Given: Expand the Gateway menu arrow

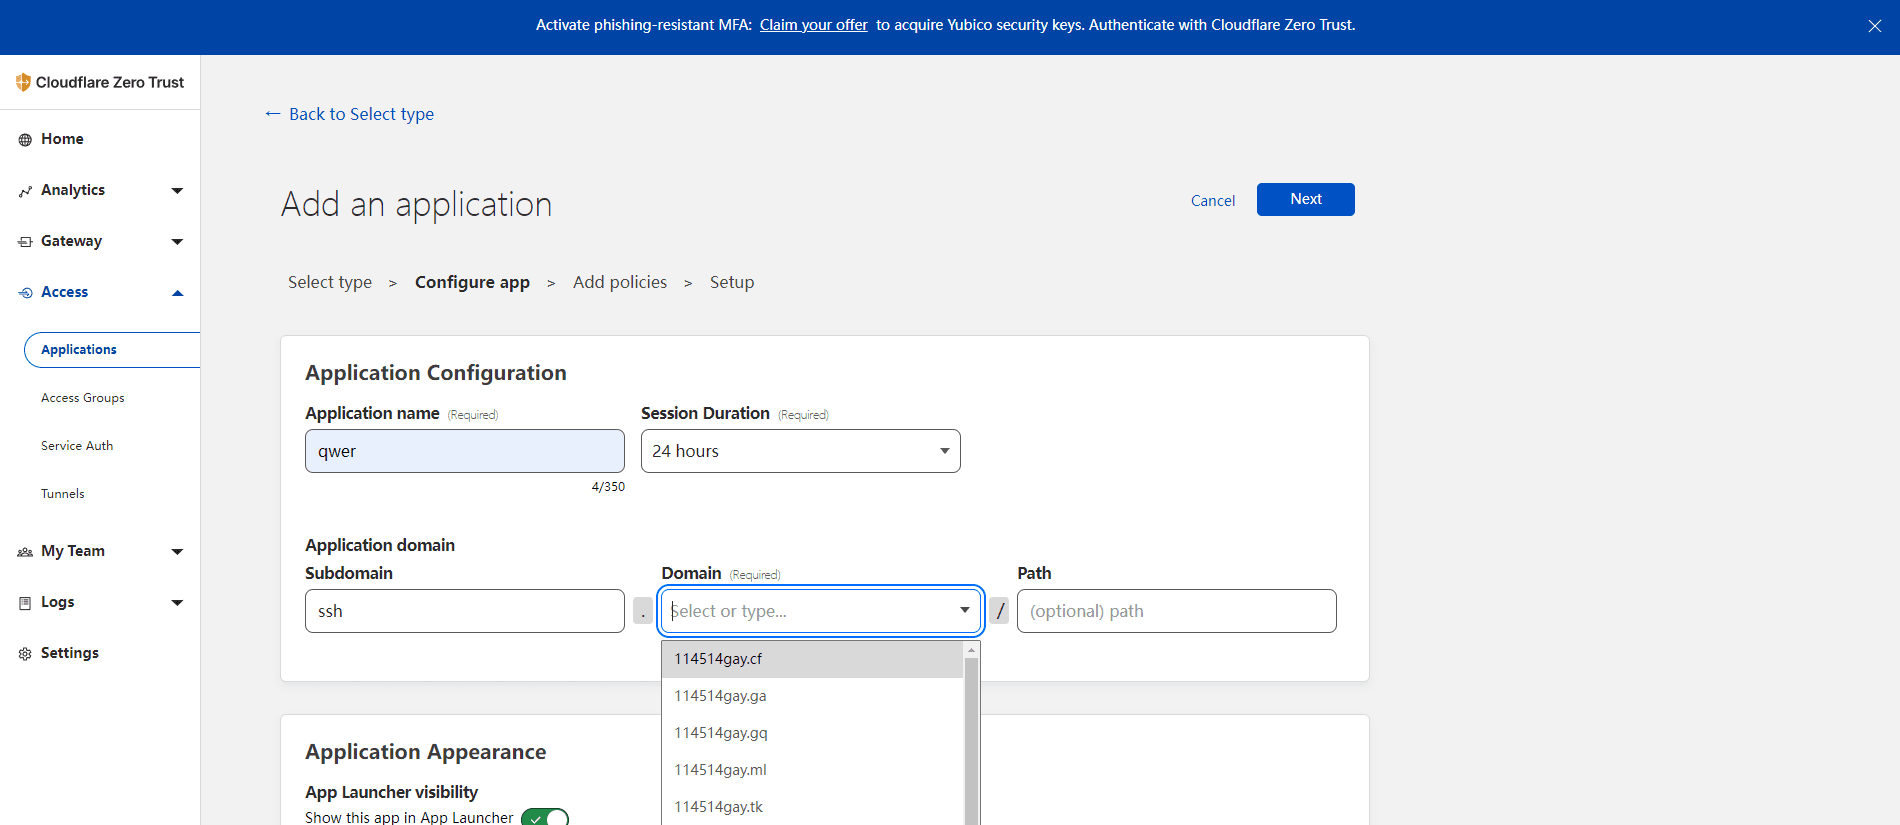Looking at the screenshot, I should pos(177,242).
